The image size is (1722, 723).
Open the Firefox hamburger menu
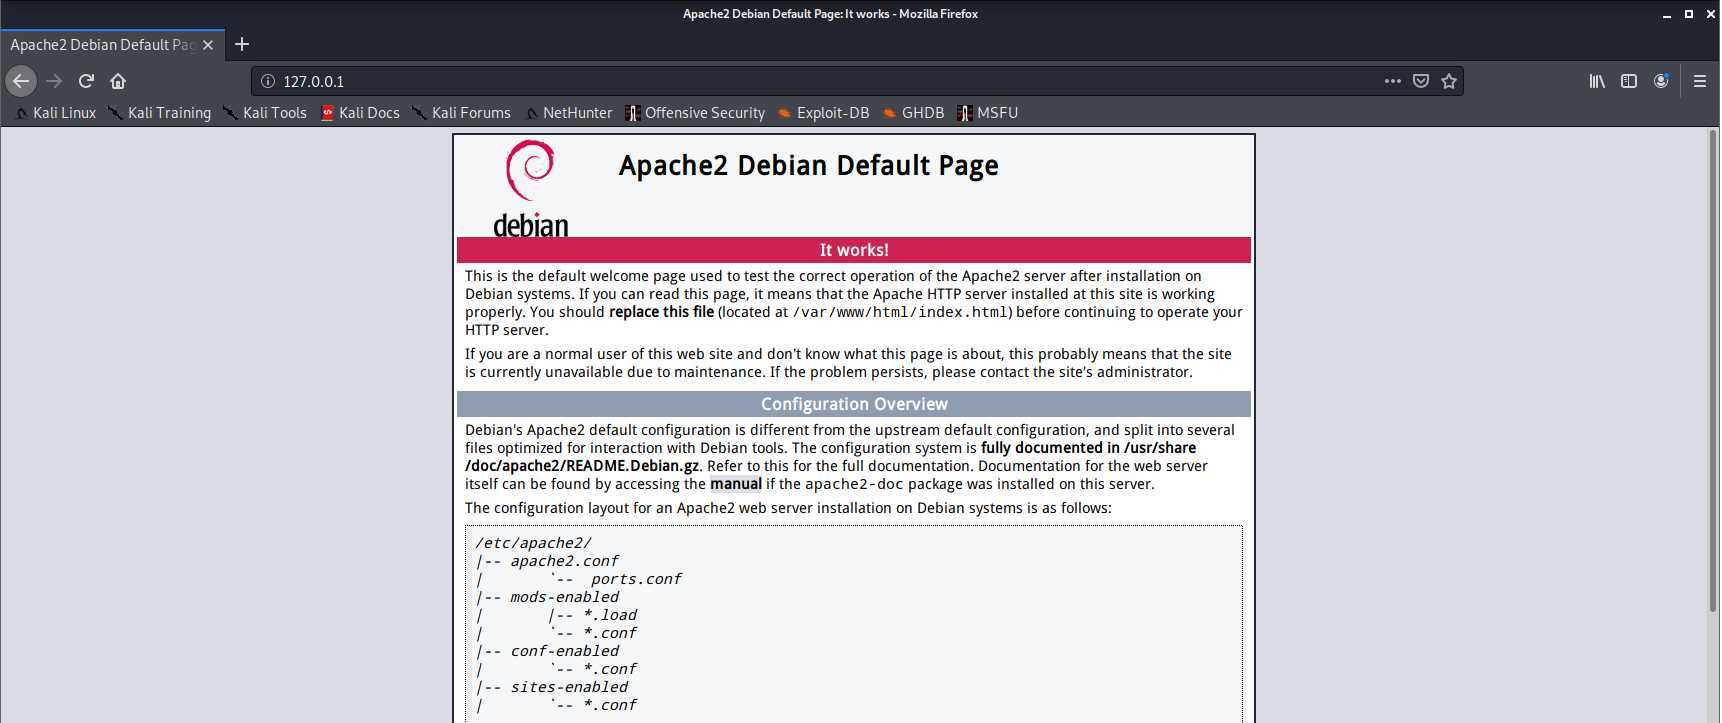1699,81
